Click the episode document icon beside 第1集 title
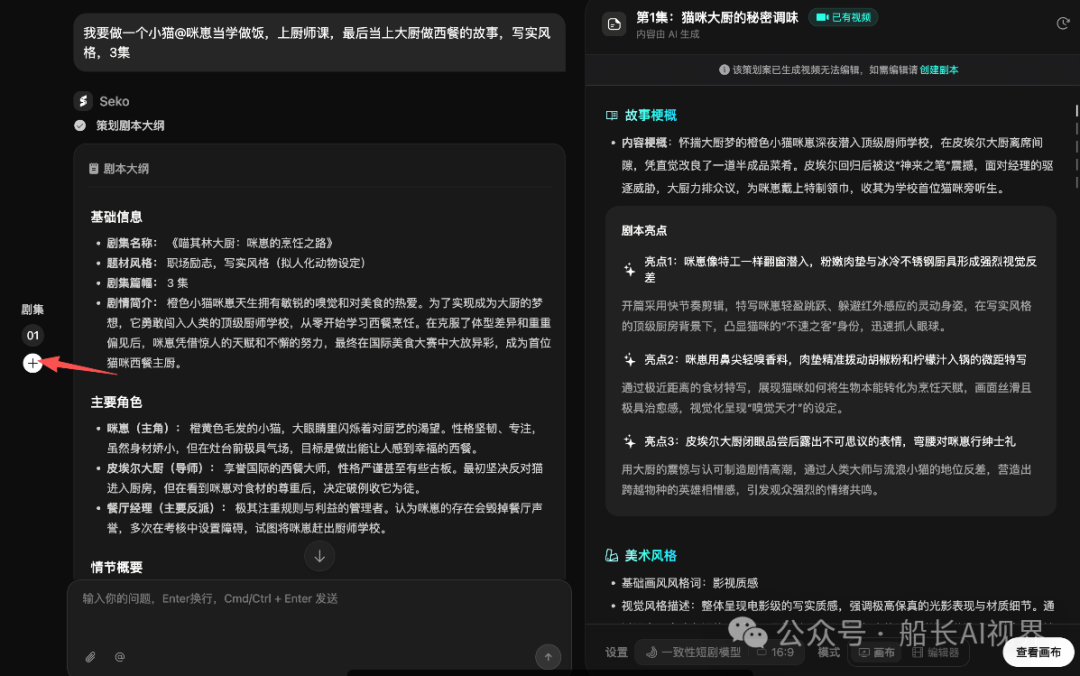 click(614, 24)
